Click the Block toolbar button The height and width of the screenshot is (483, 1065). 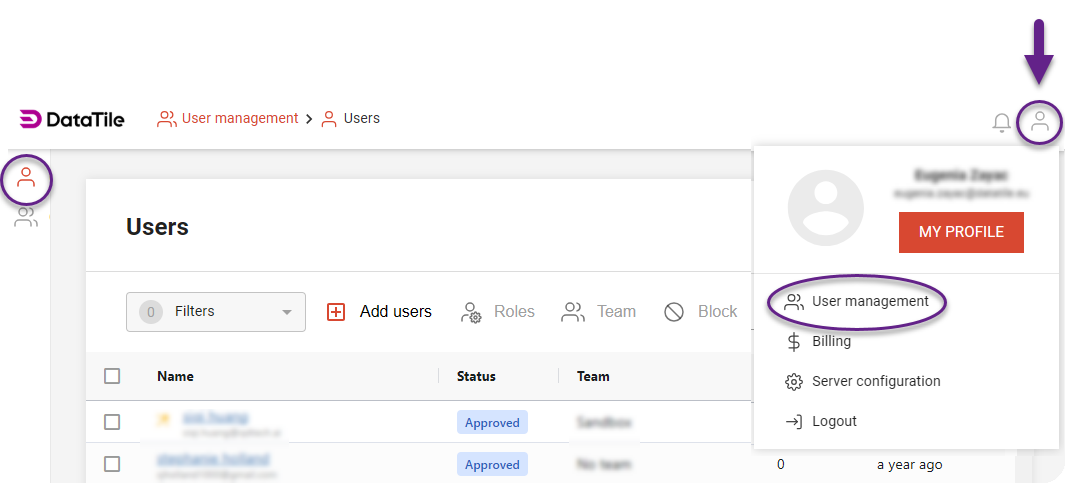coord(701,312)
